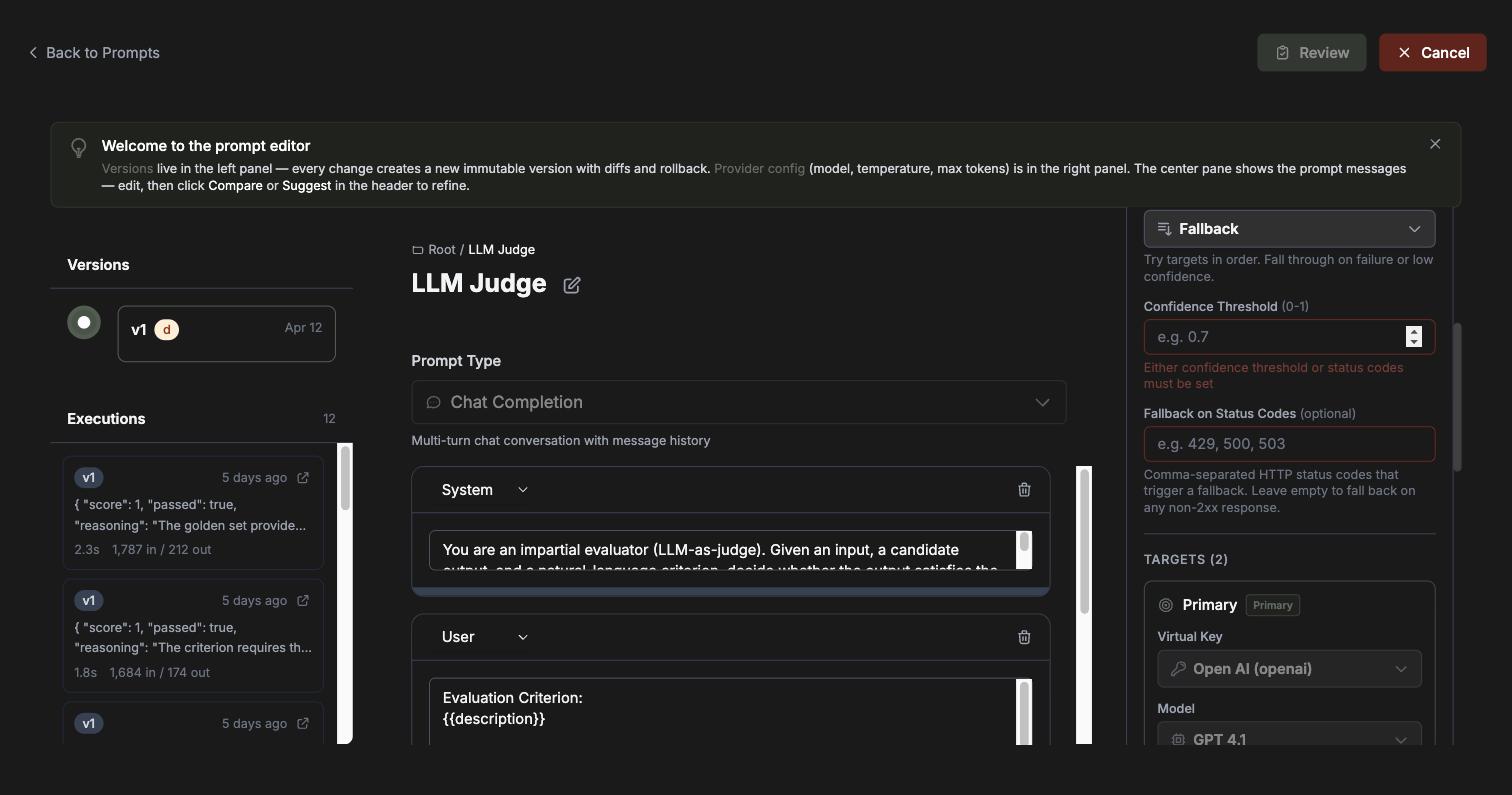The height and width of the screenshot is (795, 1512).
Task: Dismiss the welcome banner
Action: pos(1435,144)
